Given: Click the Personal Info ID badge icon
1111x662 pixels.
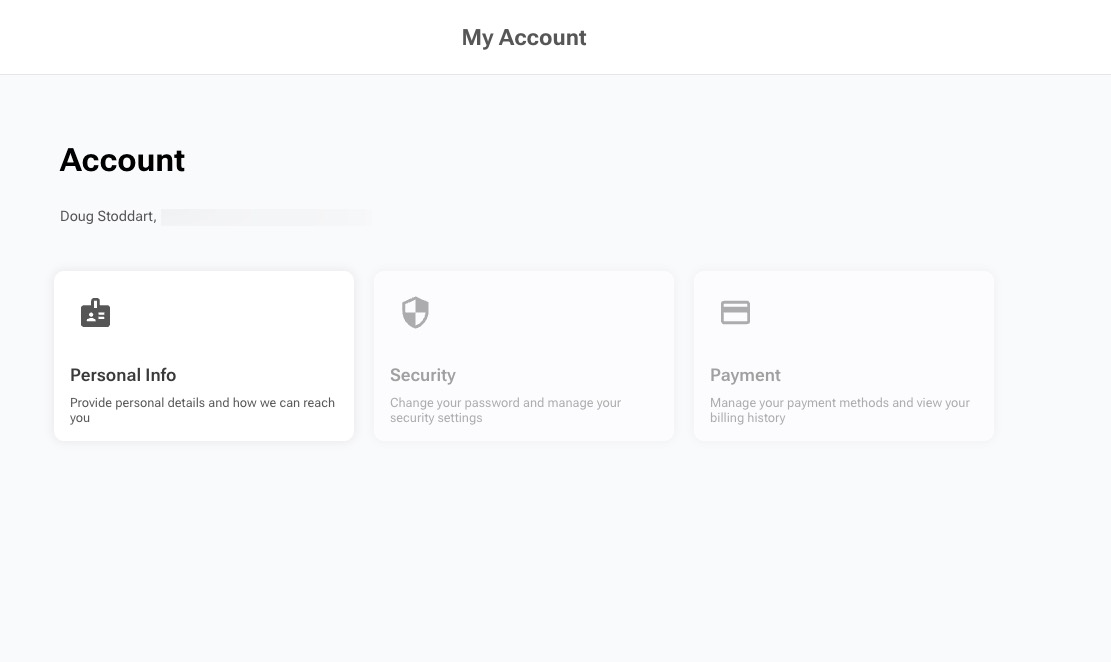Looking at the screenshot, I should (x=95, y=313).
